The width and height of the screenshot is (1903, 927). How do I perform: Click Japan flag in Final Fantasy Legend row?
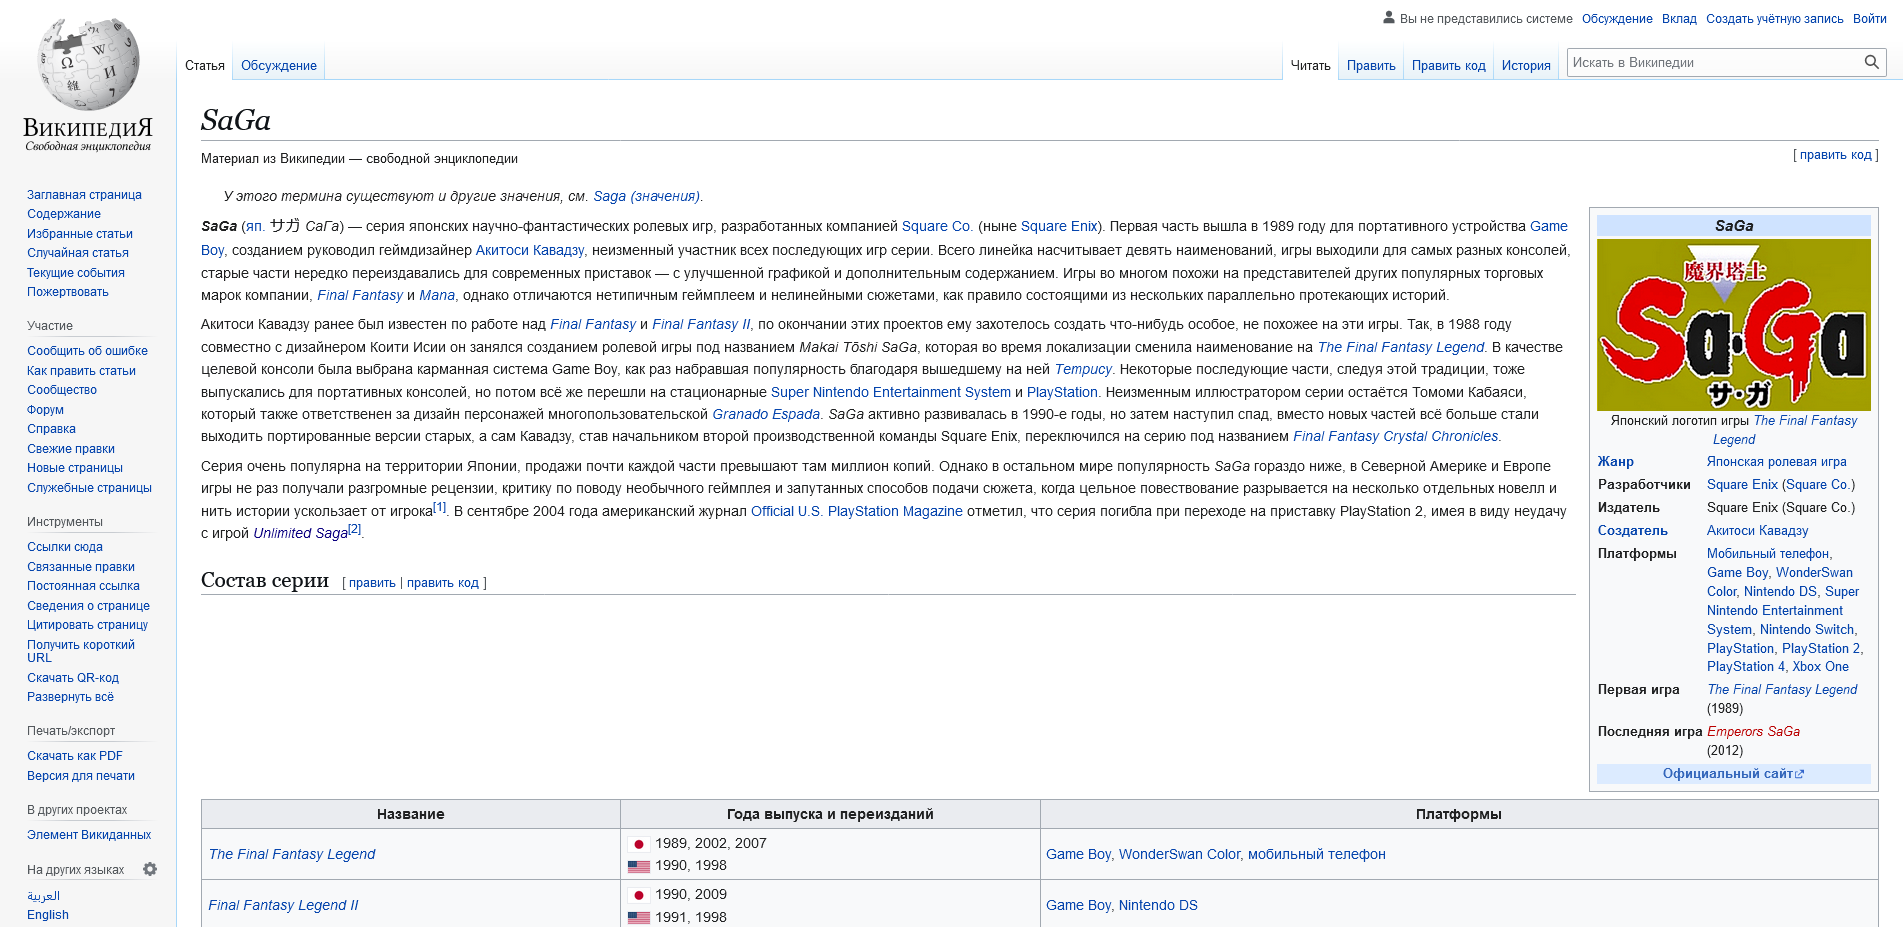(x=638, y=844)
